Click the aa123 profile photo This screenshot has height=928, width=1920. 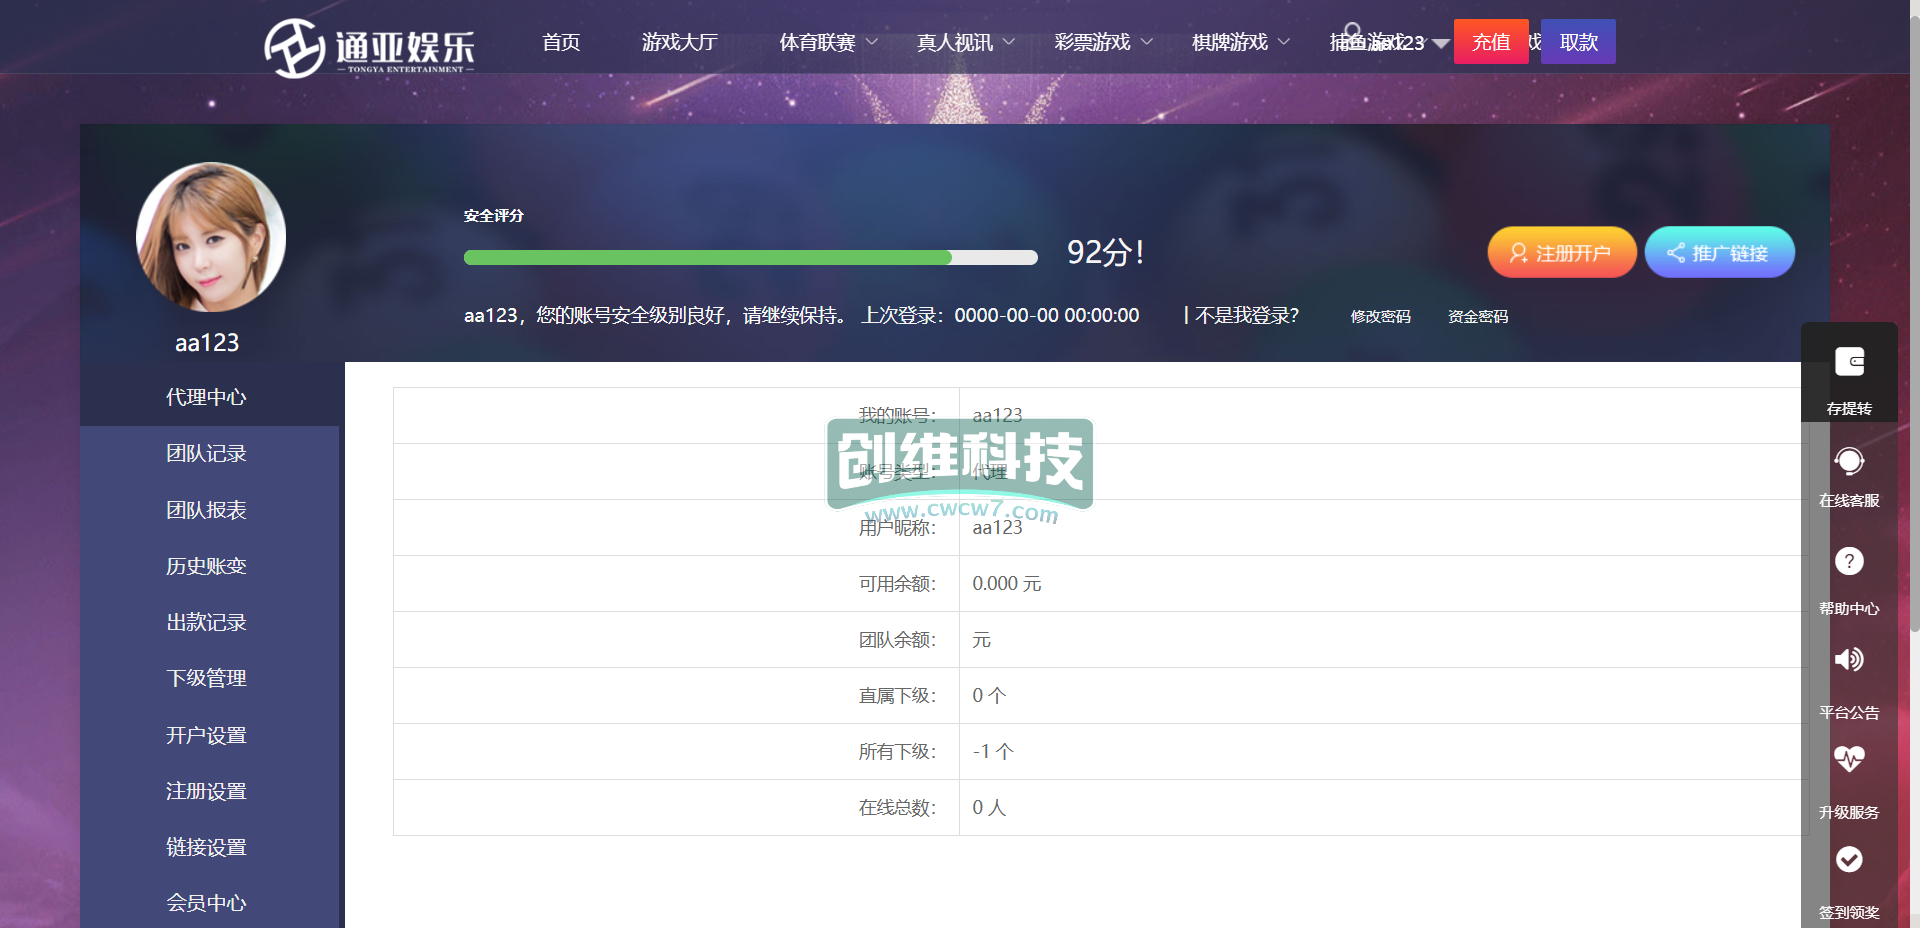(211, 237)
